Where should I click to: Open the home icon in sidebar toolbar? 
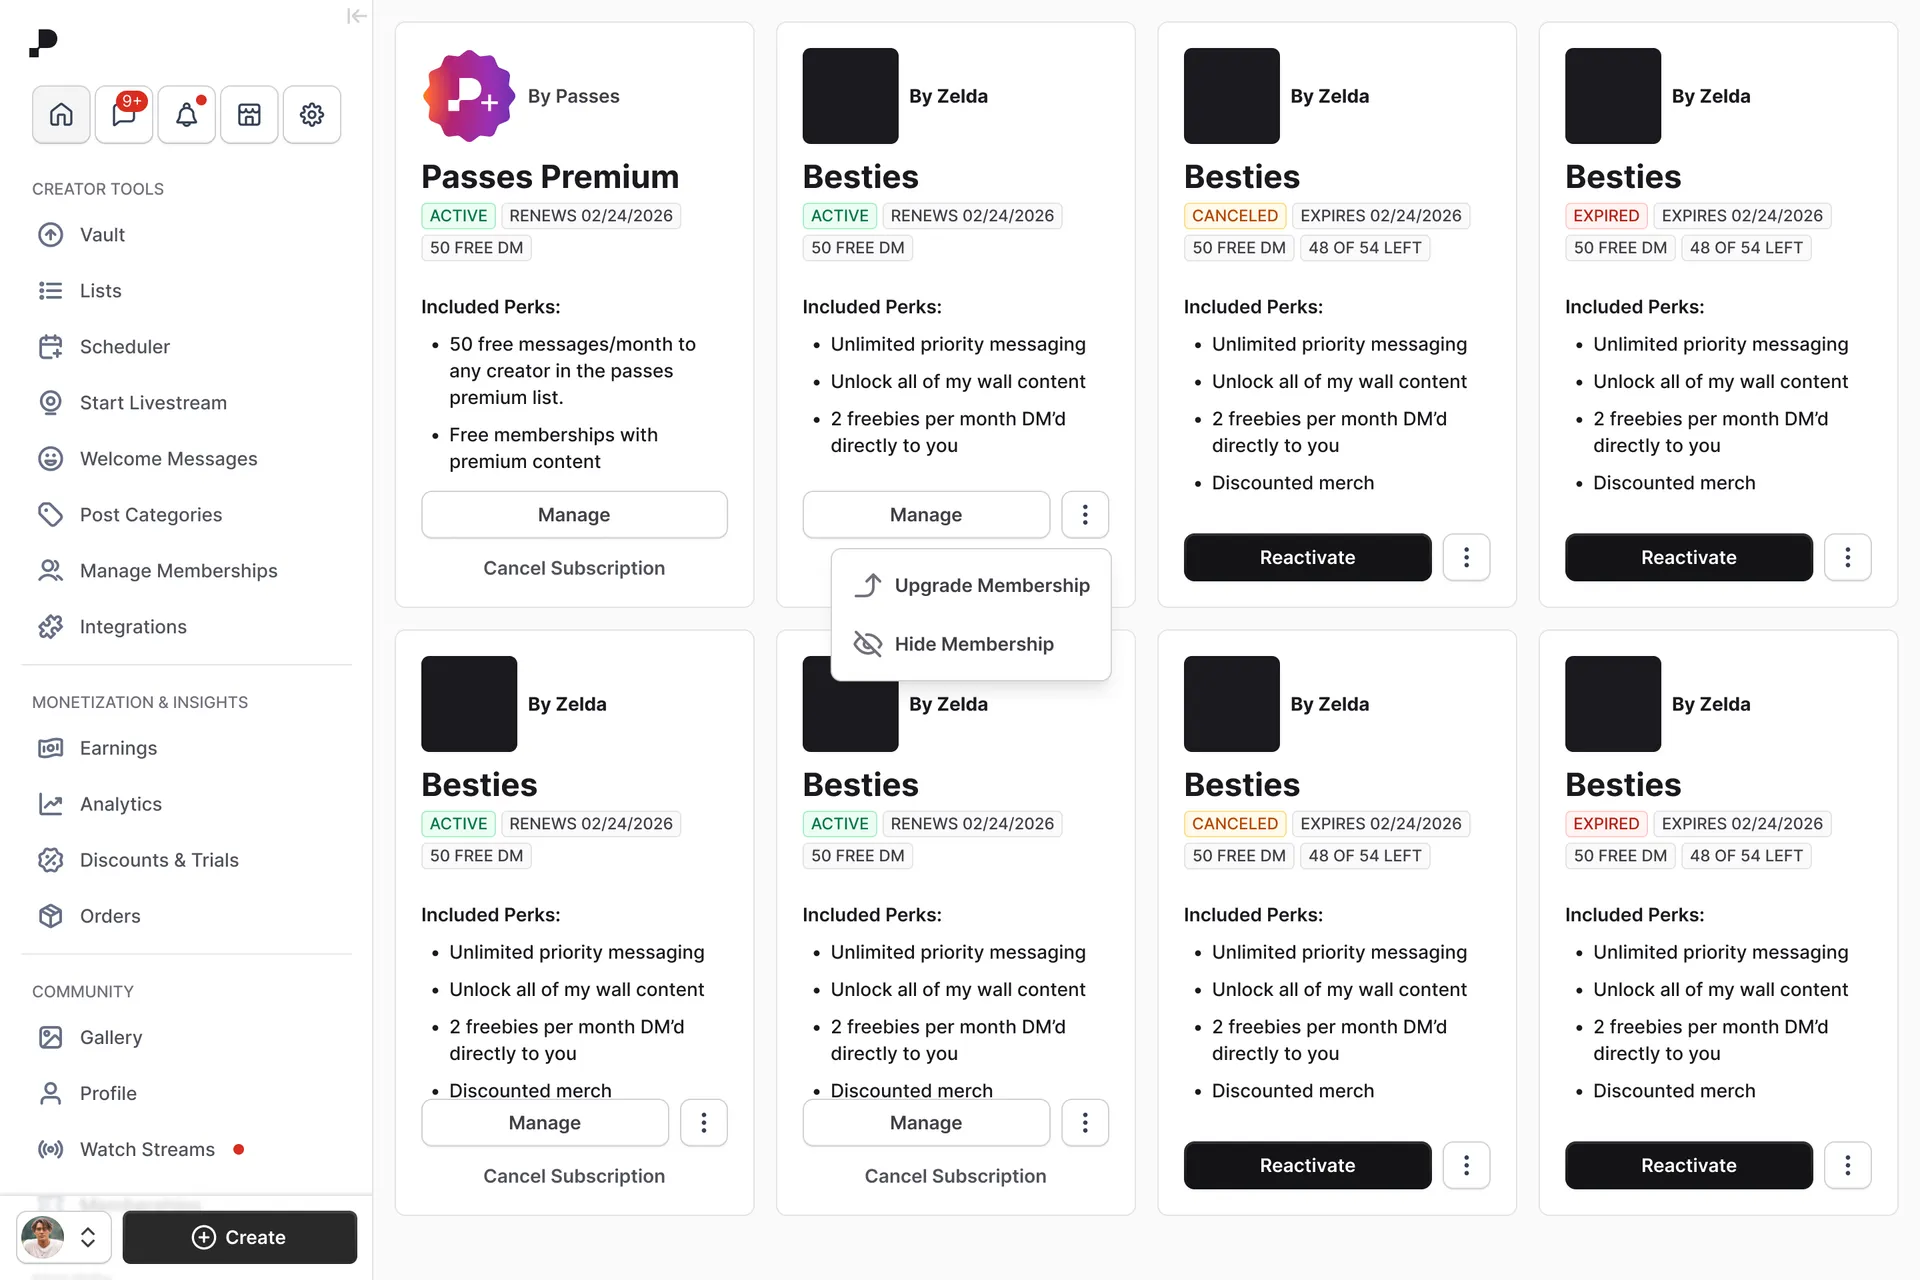(x=61, y=115)
